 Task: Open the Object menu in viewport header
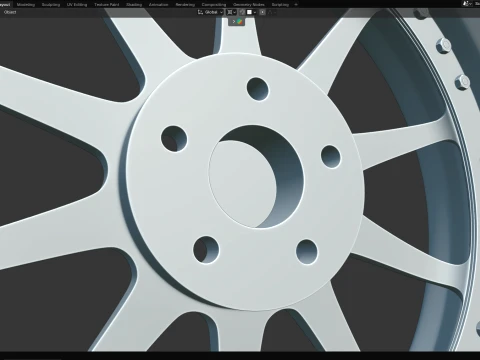pyautogui.click(x=10, y=12)
